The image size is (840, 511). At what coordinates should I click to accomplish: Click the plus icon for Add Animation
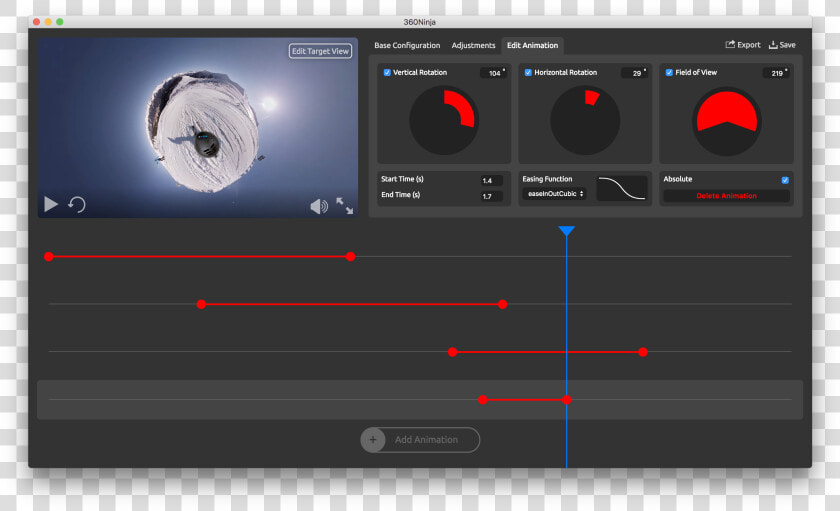[x=373, y=440]
